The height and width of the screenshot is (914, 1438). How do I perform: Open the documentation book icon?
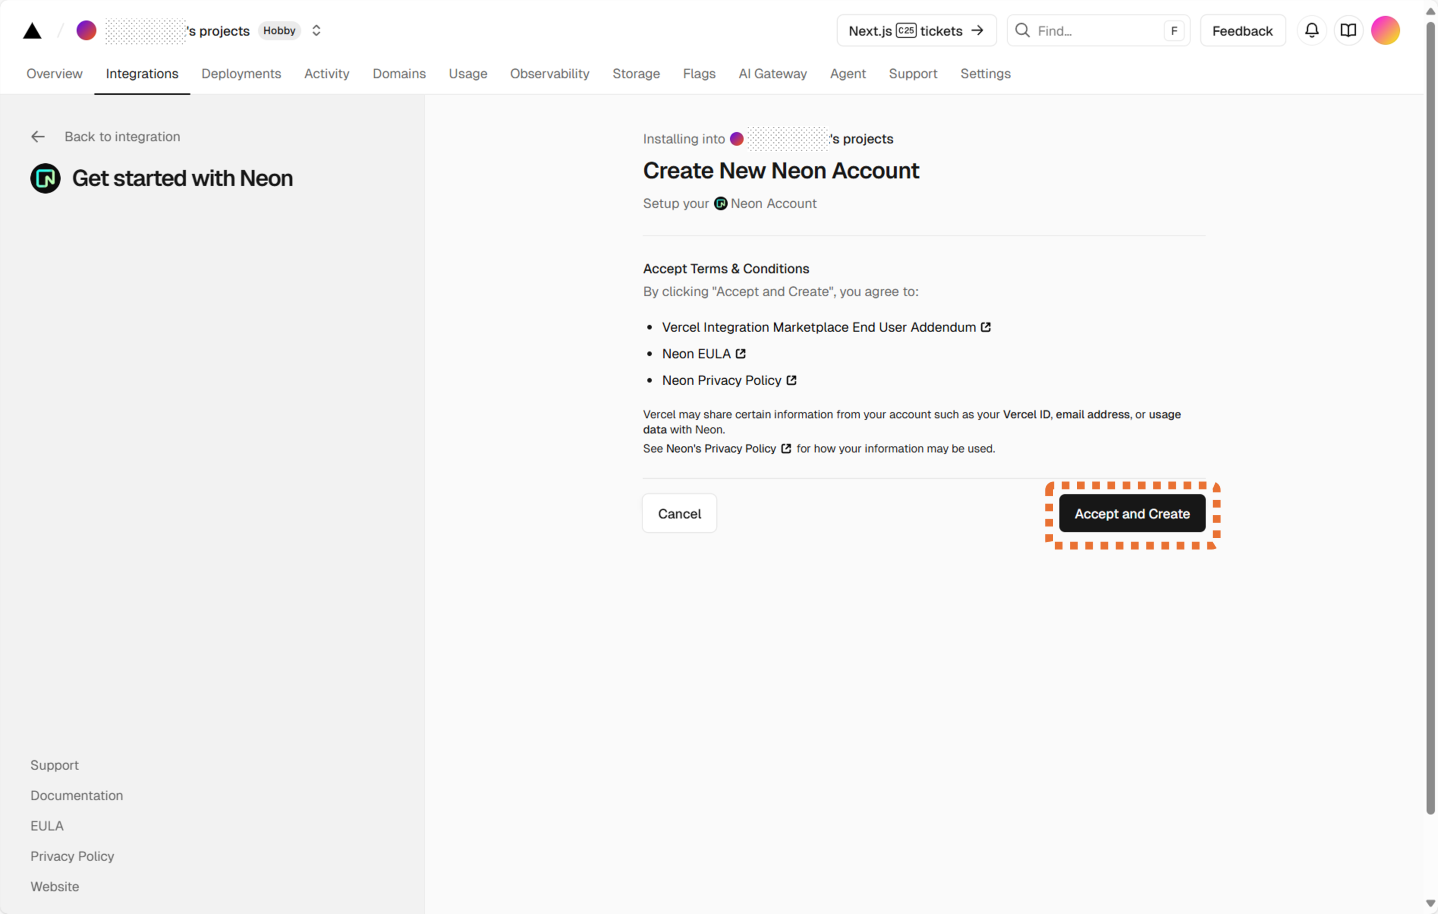[x=1348, y=31]
